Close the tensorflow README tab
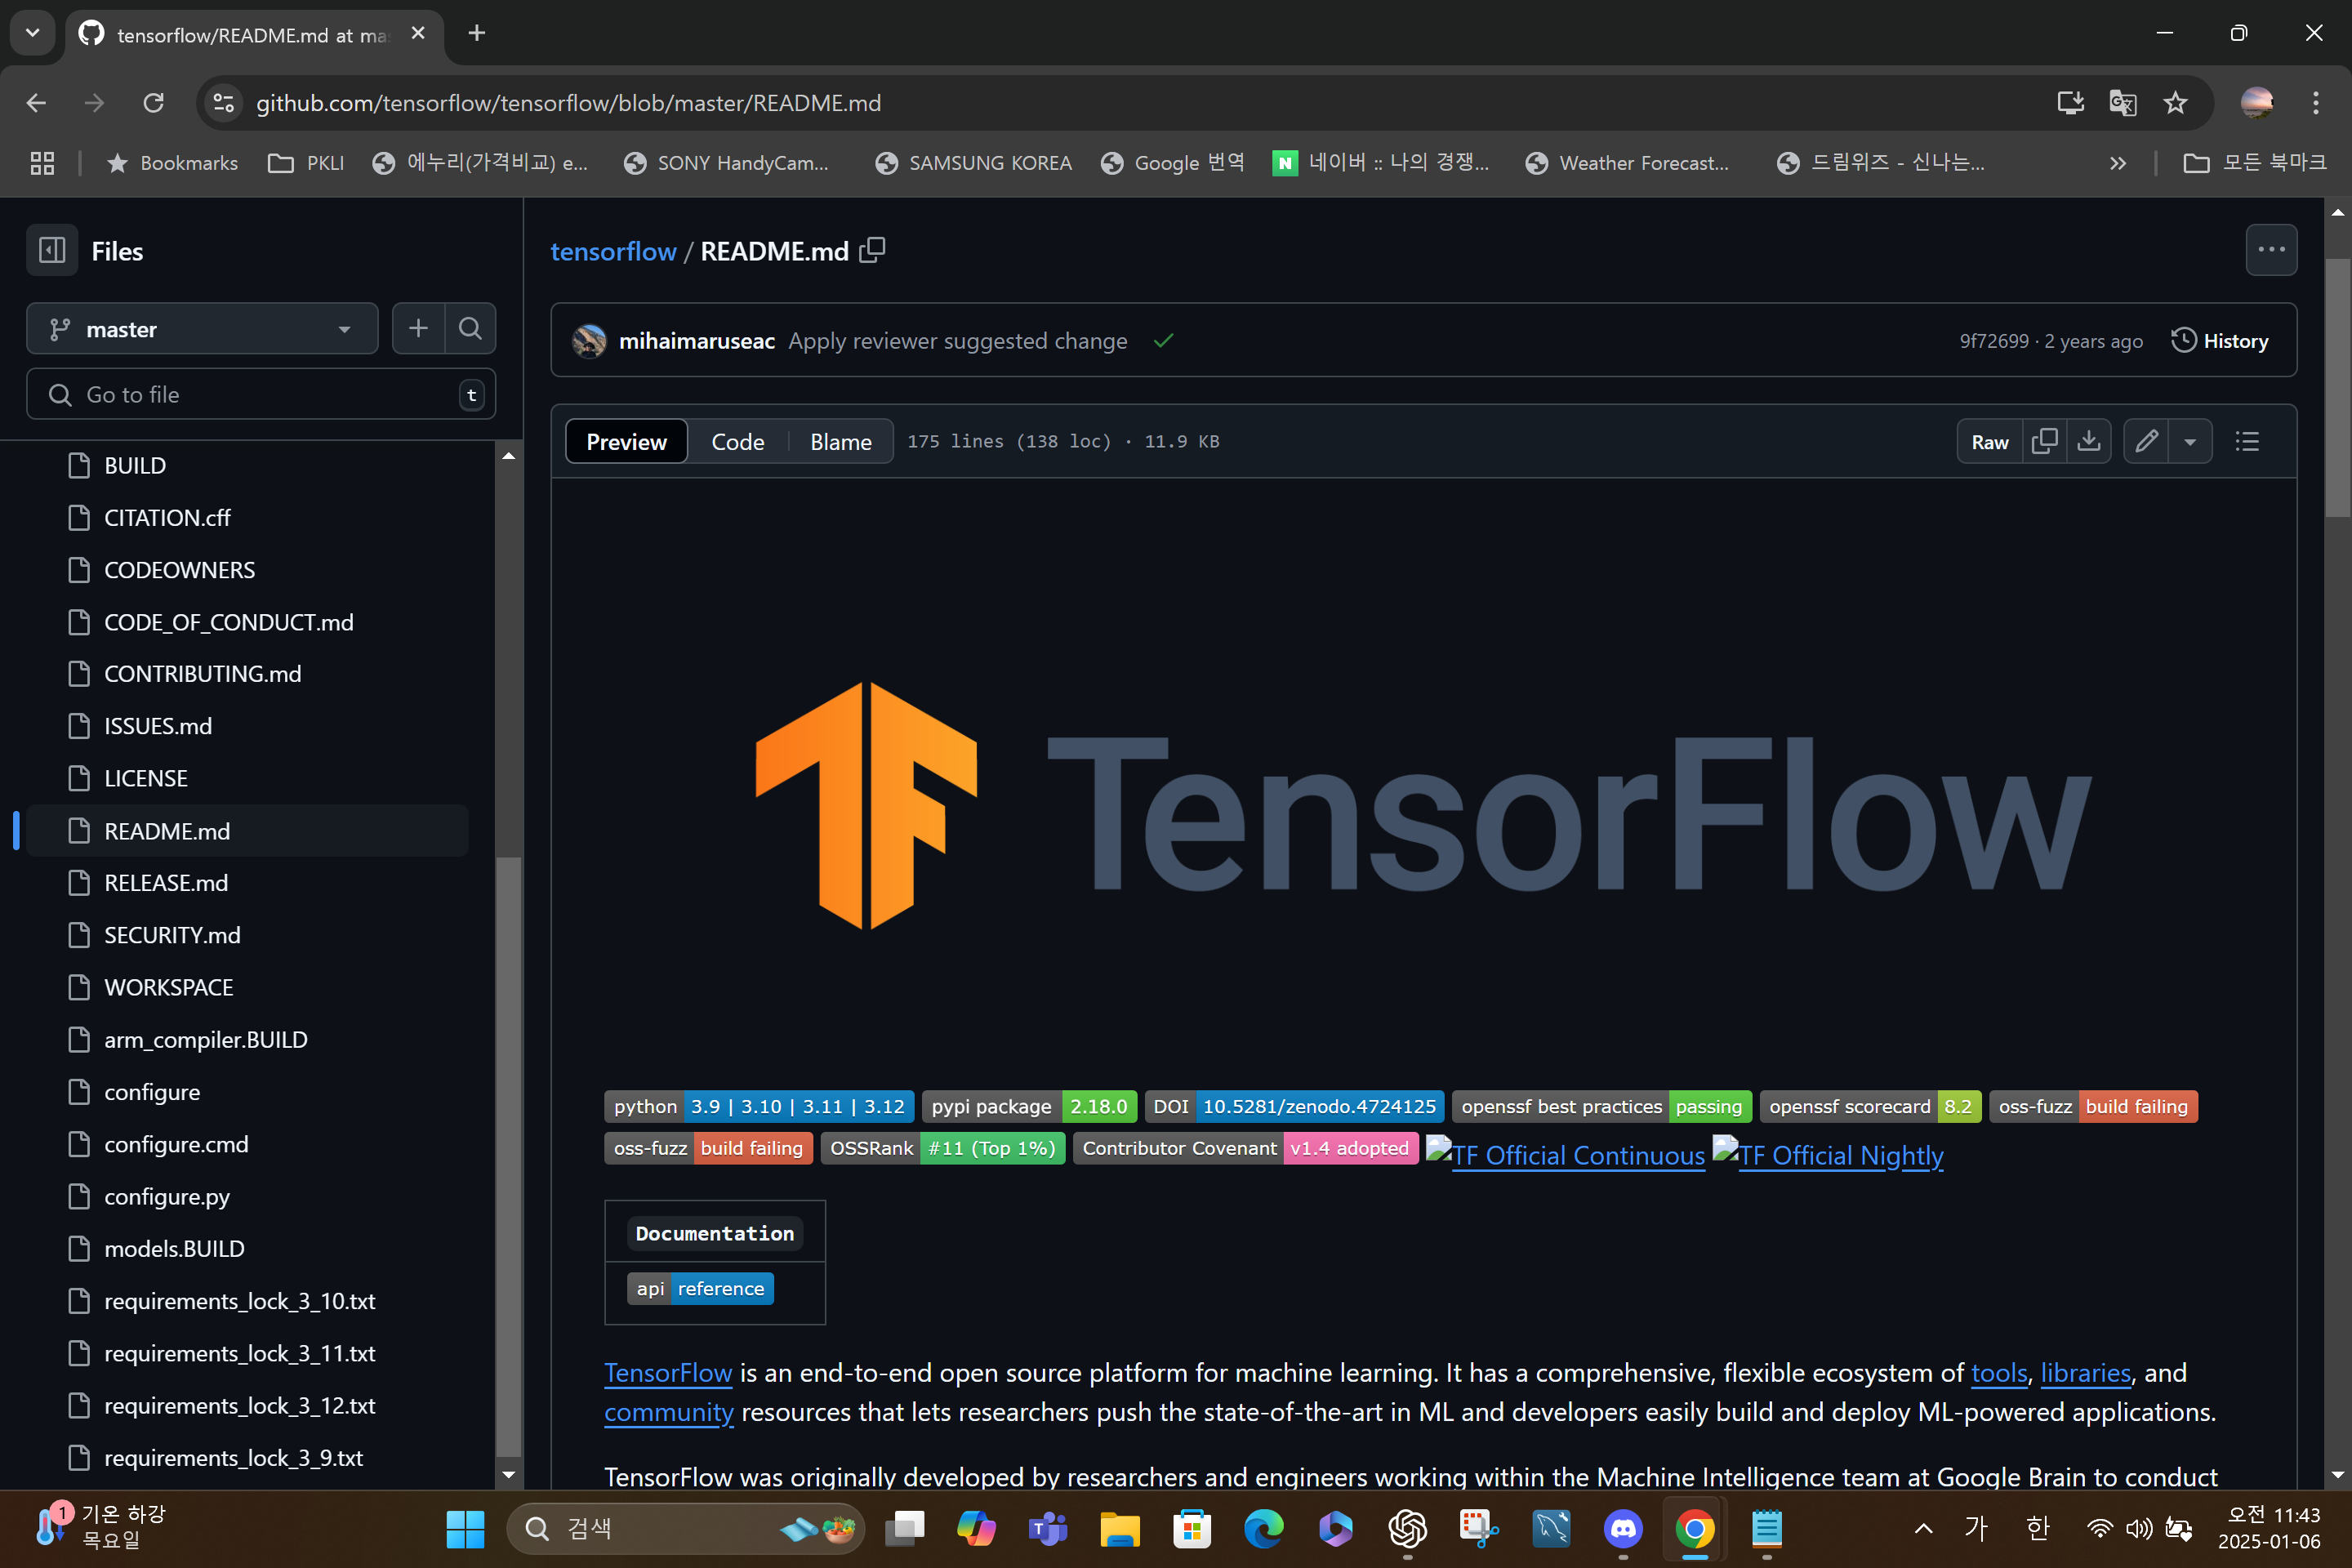 418,33
